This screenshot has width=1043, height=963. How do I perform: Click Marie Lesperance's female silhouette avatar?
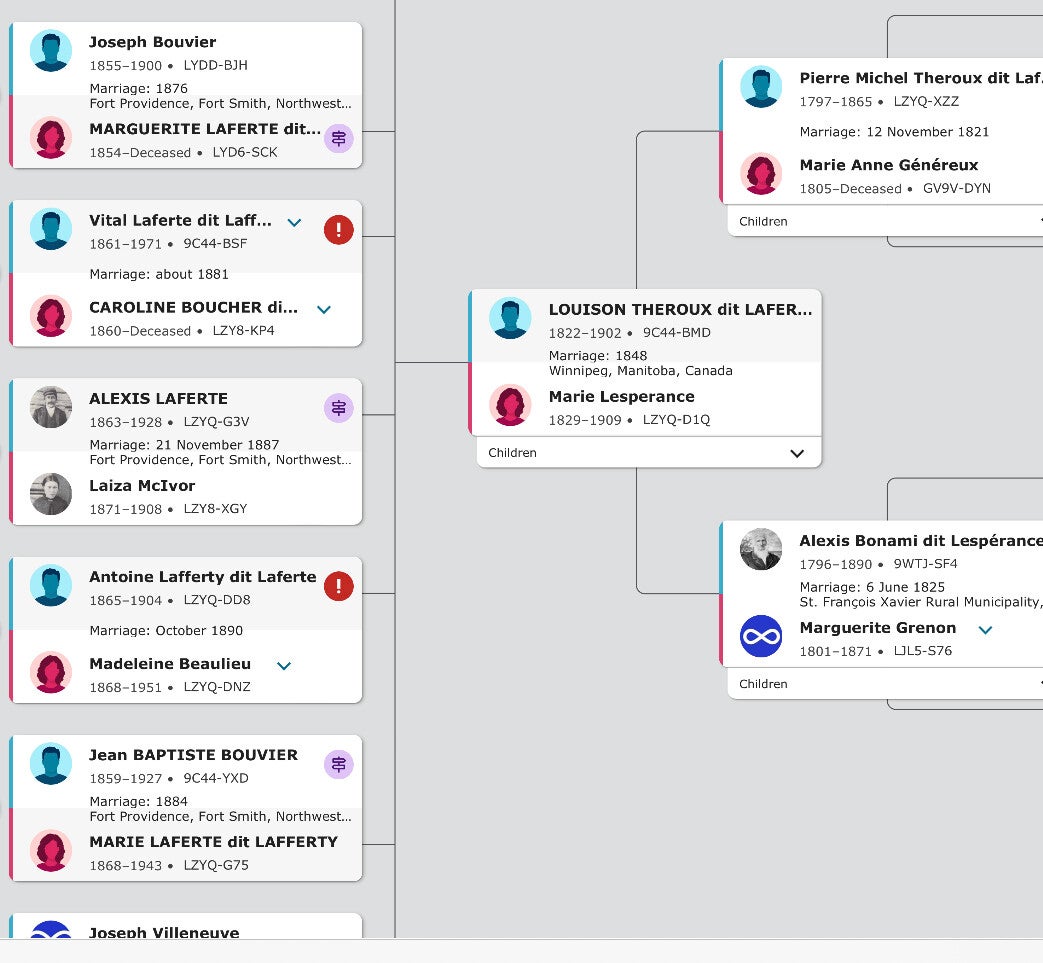pyautogui.click(x=510, y=405)
